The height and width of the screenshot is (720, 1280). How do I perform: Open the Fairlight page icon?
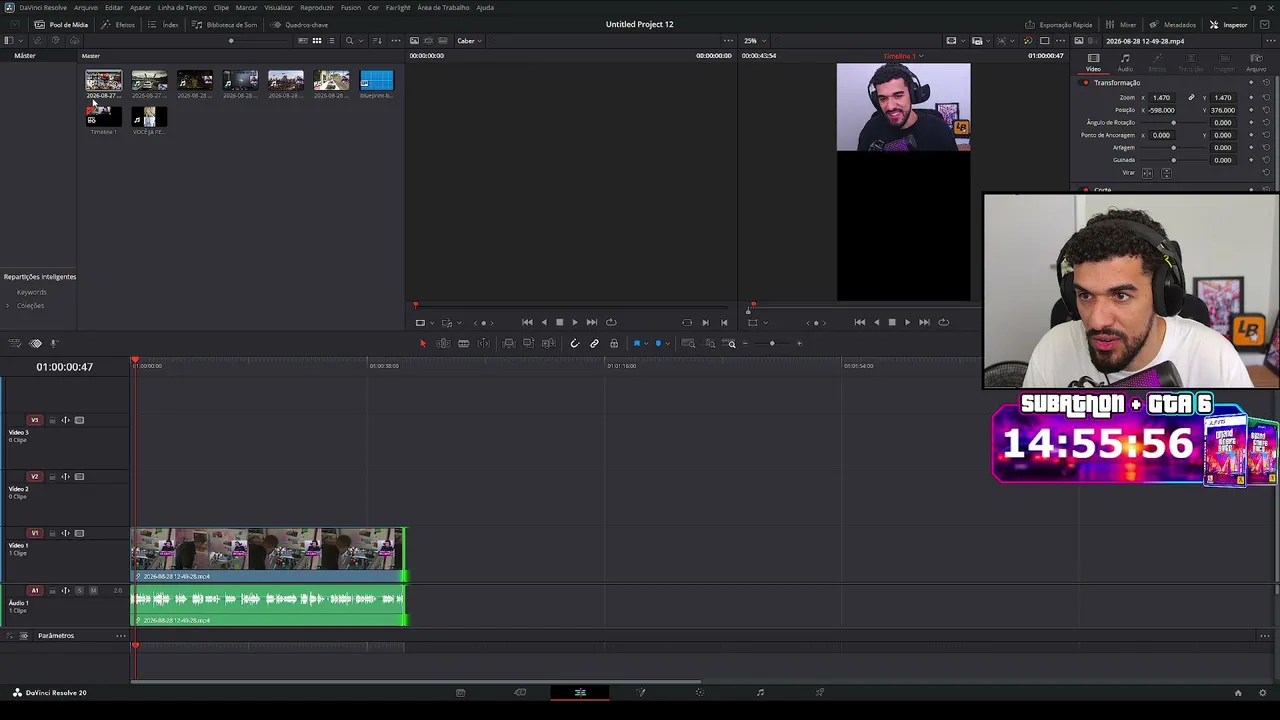(760, 692)
